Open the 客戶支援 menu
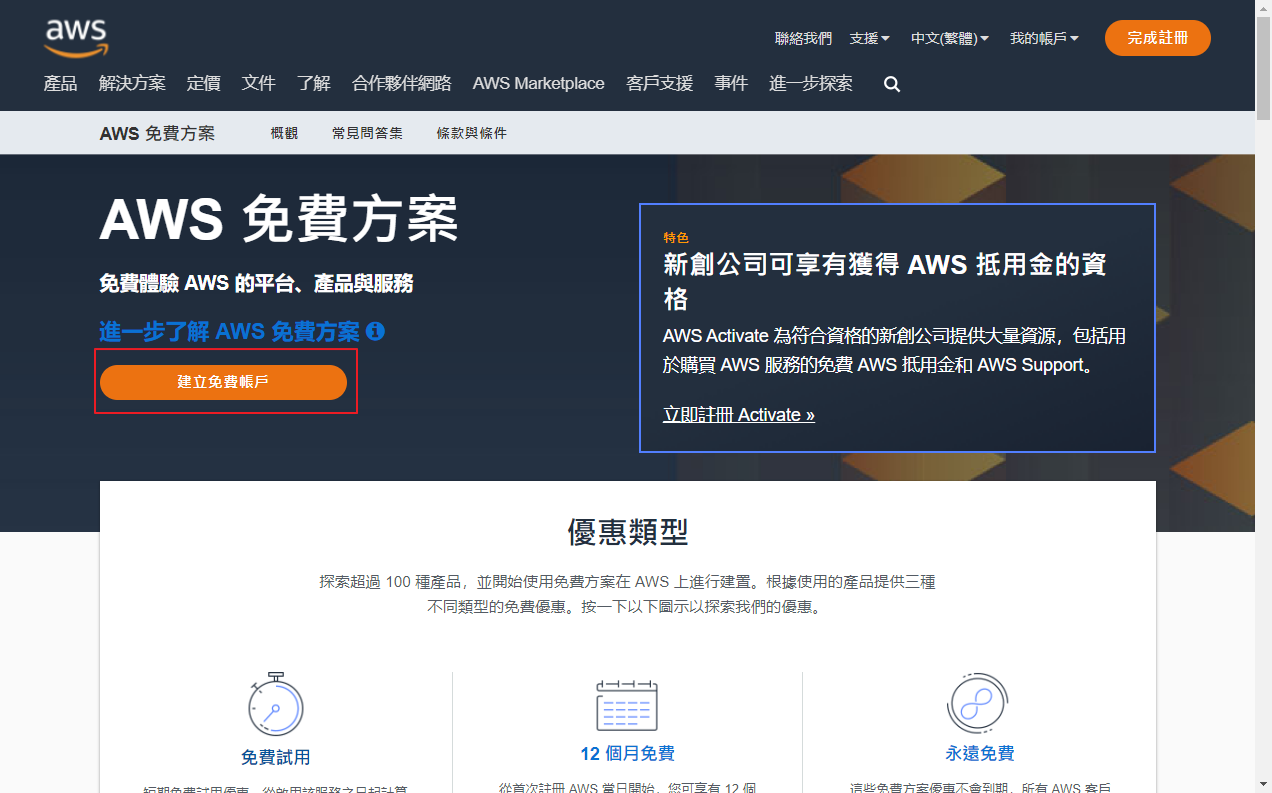 pos(660,83)
